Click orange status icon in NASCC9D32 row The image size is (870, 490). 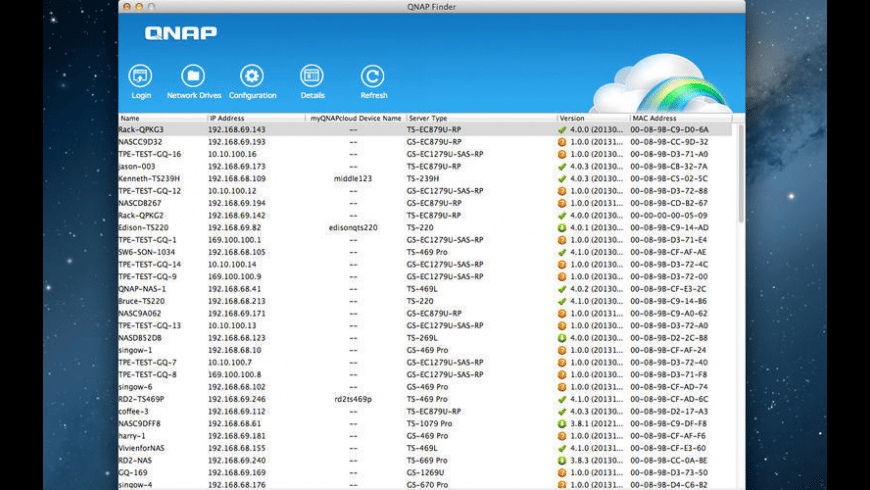pos(562,142)
